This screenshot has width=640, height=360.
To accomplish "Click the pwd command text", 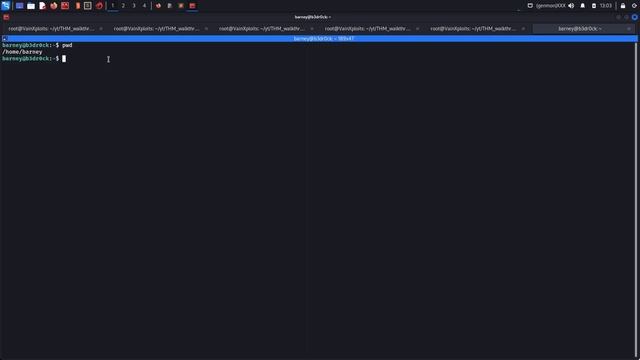I will pos(67,45).
